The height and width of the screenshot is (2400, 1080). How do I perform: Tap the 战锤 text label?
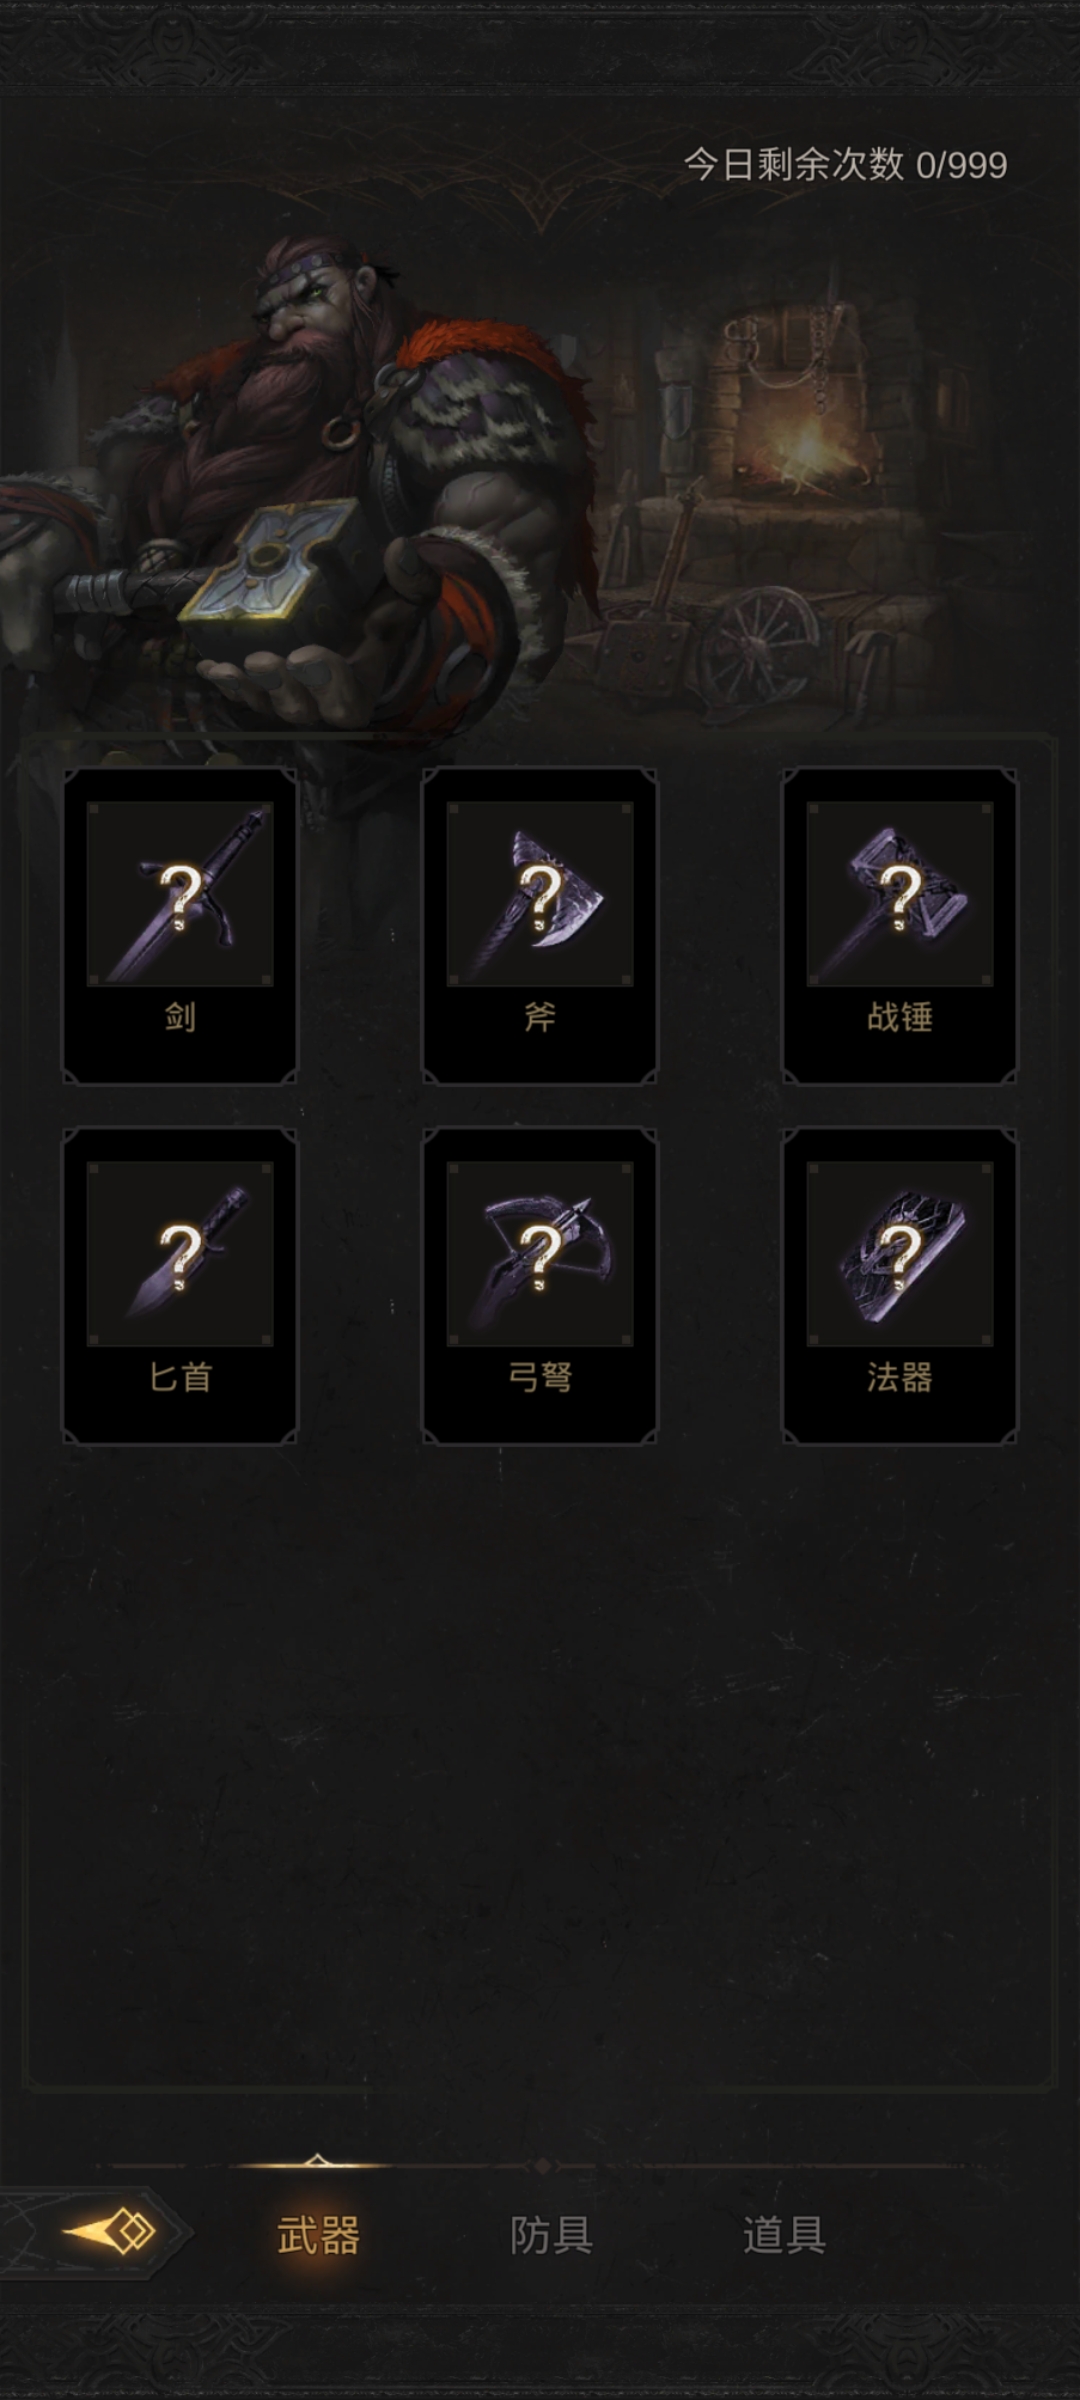coord(900,1017)
